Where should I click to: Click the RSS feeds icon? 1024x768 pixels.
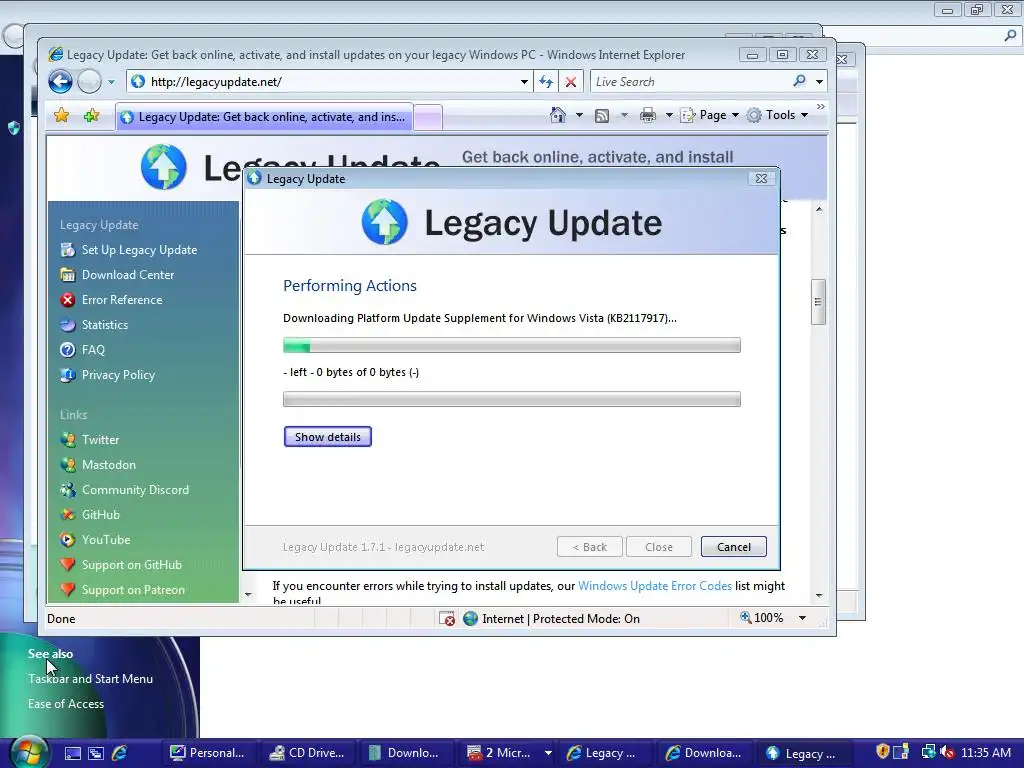[601, 116]
